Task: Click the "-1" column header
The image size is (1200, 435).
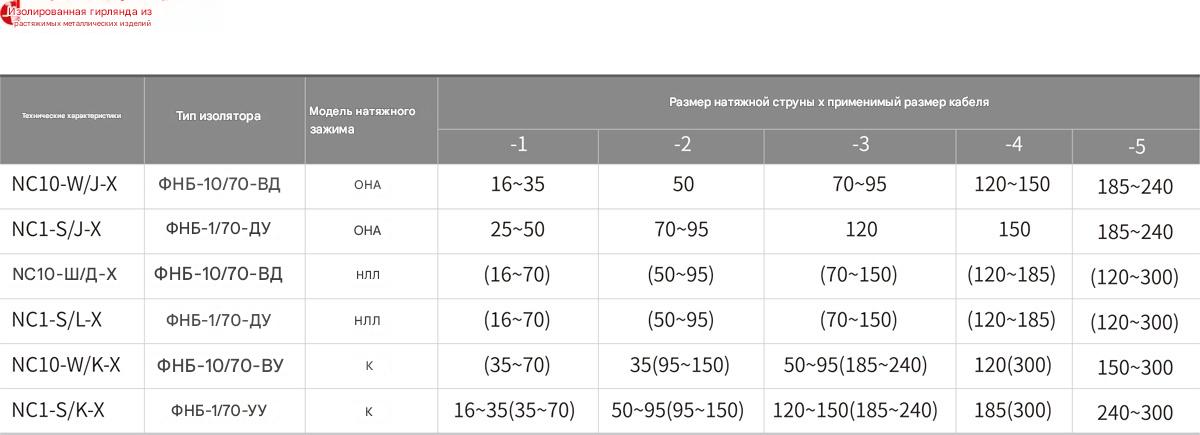Action: (x=518, y=145)
